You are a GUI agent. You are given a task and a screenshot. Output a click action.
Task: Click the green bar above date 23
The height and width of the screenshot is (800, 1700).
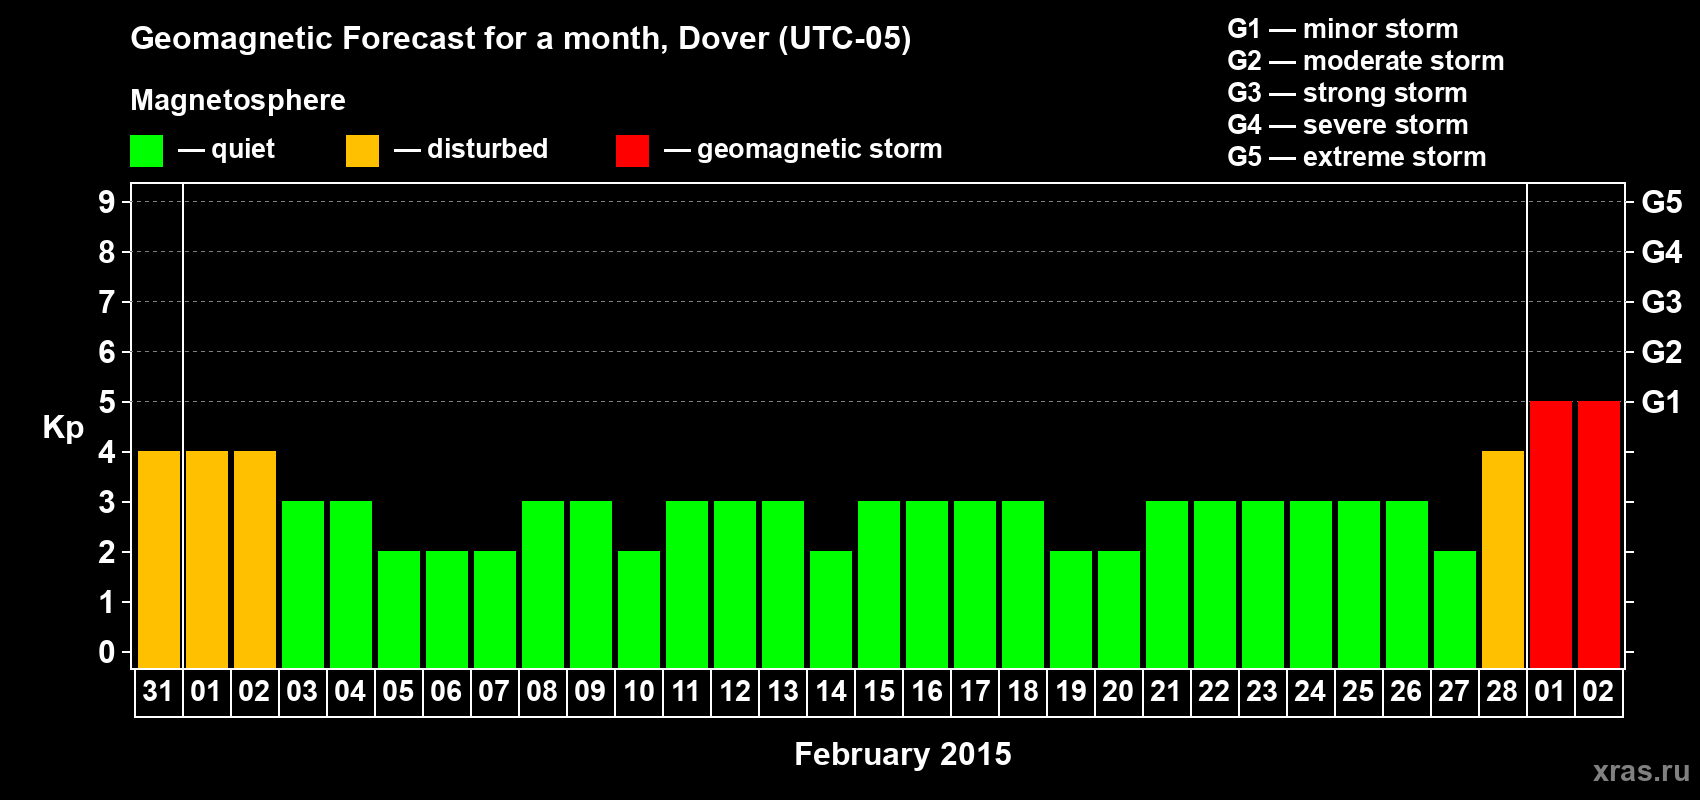(x=1263, y=585)
